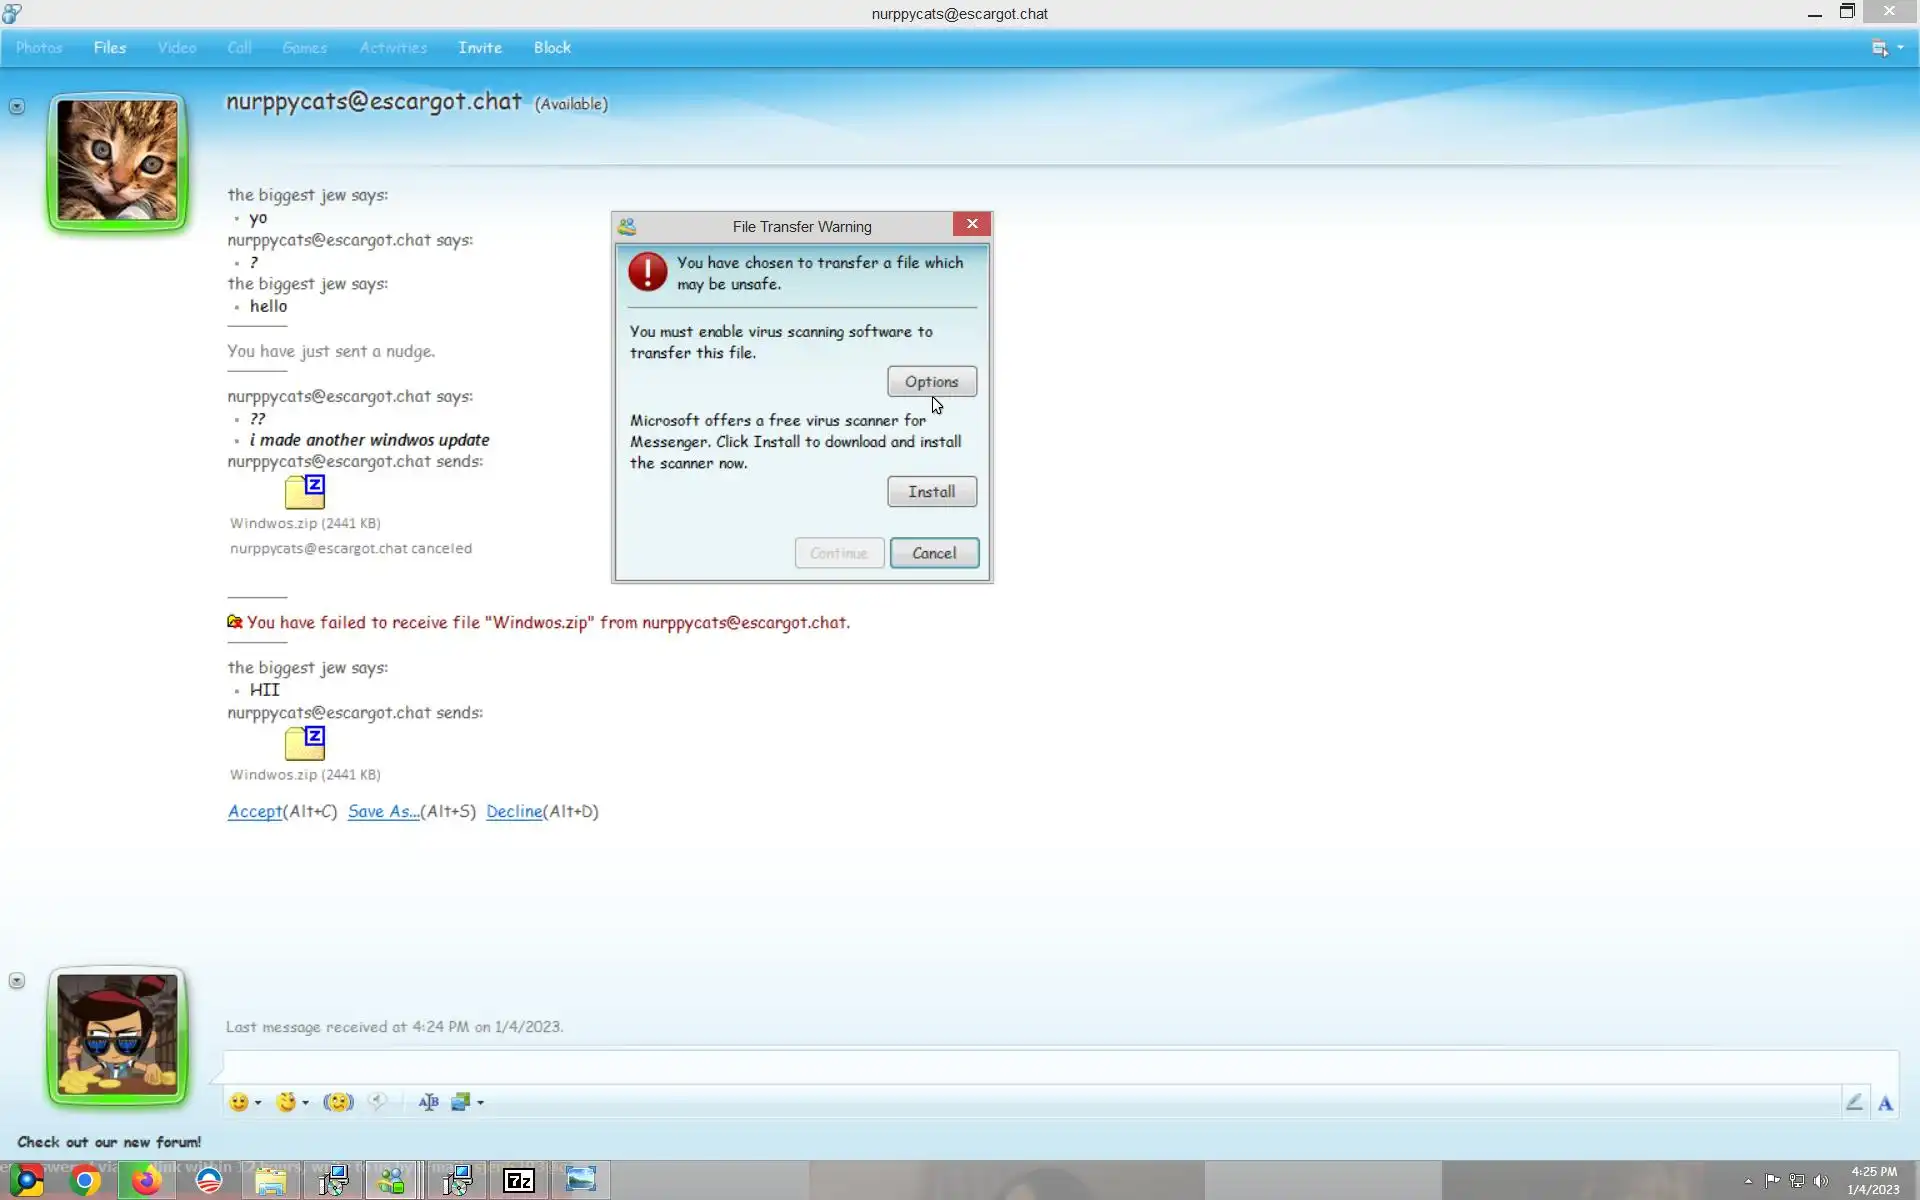Click the change font AB icon
Image resolution: width=1920 pixels, height=1200 pixels.
[x=428, y=1102]
